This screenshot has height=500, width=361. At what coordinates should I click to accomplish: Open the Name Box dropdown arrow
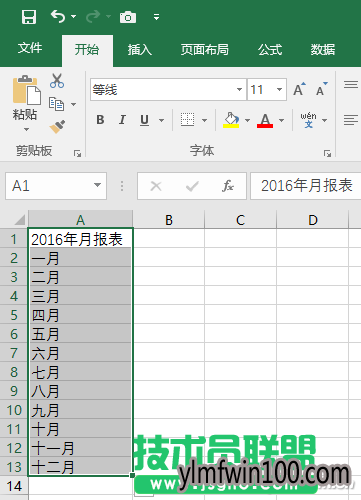[x=97, y=185]
